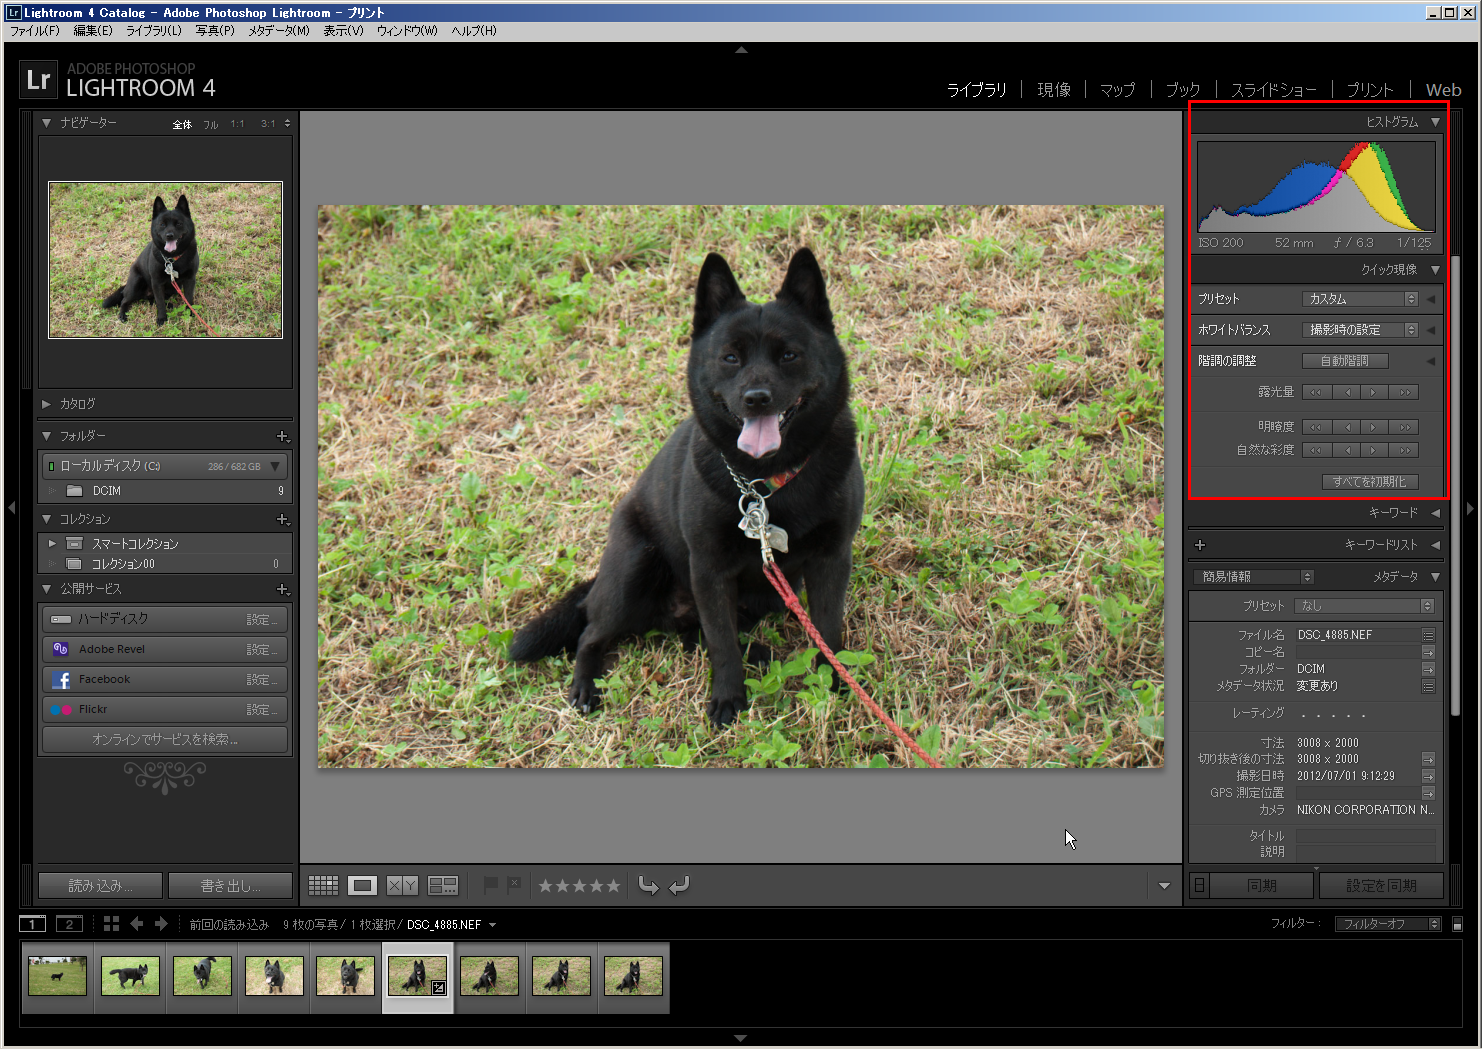Select the first filmstrip thumbnail
1482x1050 pixels.
(x=58, y=976)
